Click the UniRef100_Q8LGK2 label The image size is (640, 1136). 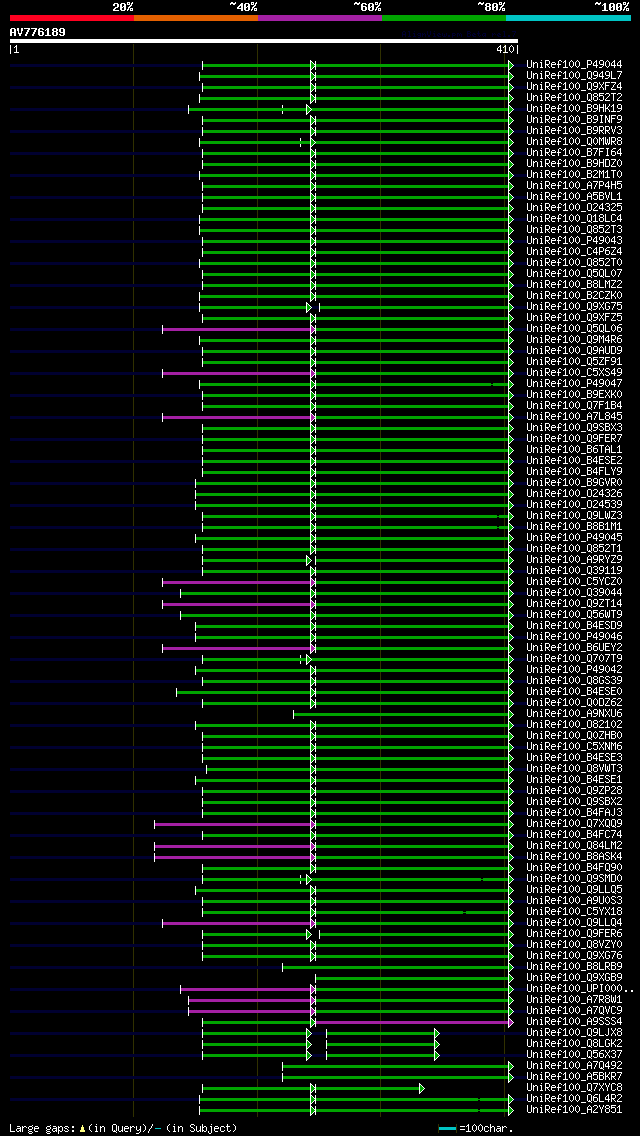coord(574,1043)
